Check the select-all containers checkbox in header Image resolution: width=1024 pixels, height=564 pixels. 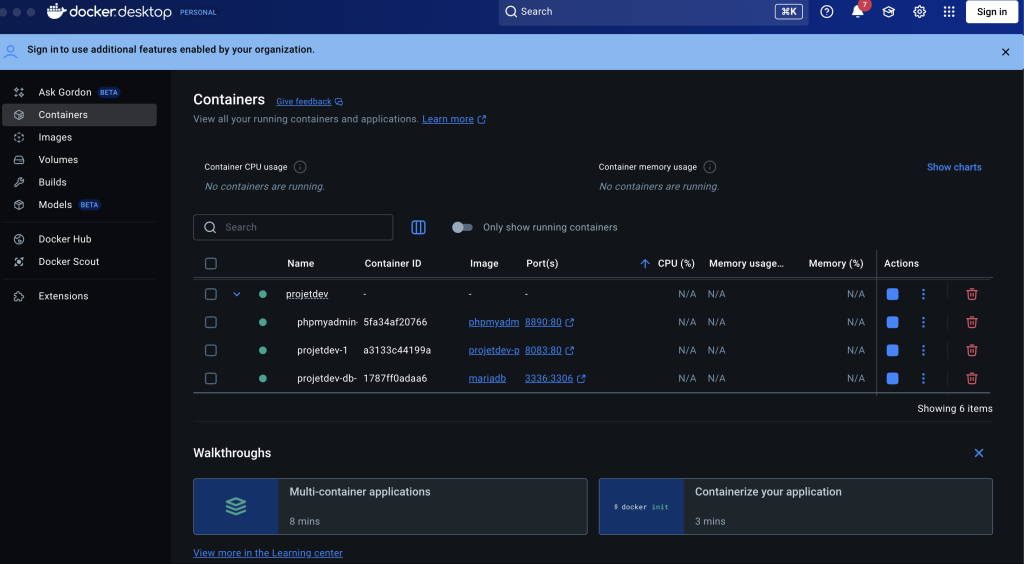(210, 264)
